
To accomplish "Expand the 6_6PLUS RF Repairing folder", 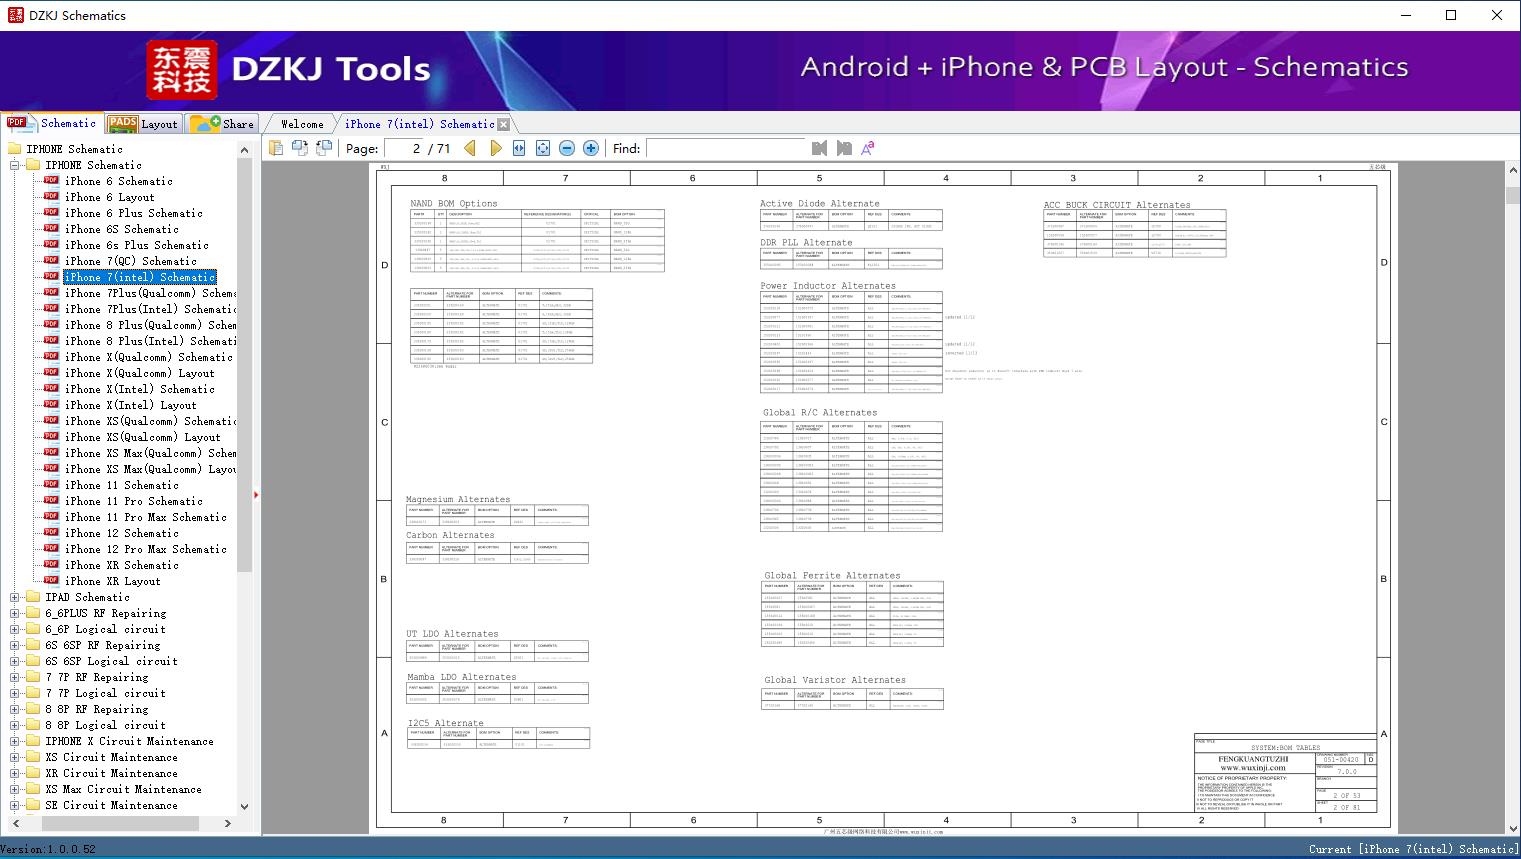I will point(14,613).
